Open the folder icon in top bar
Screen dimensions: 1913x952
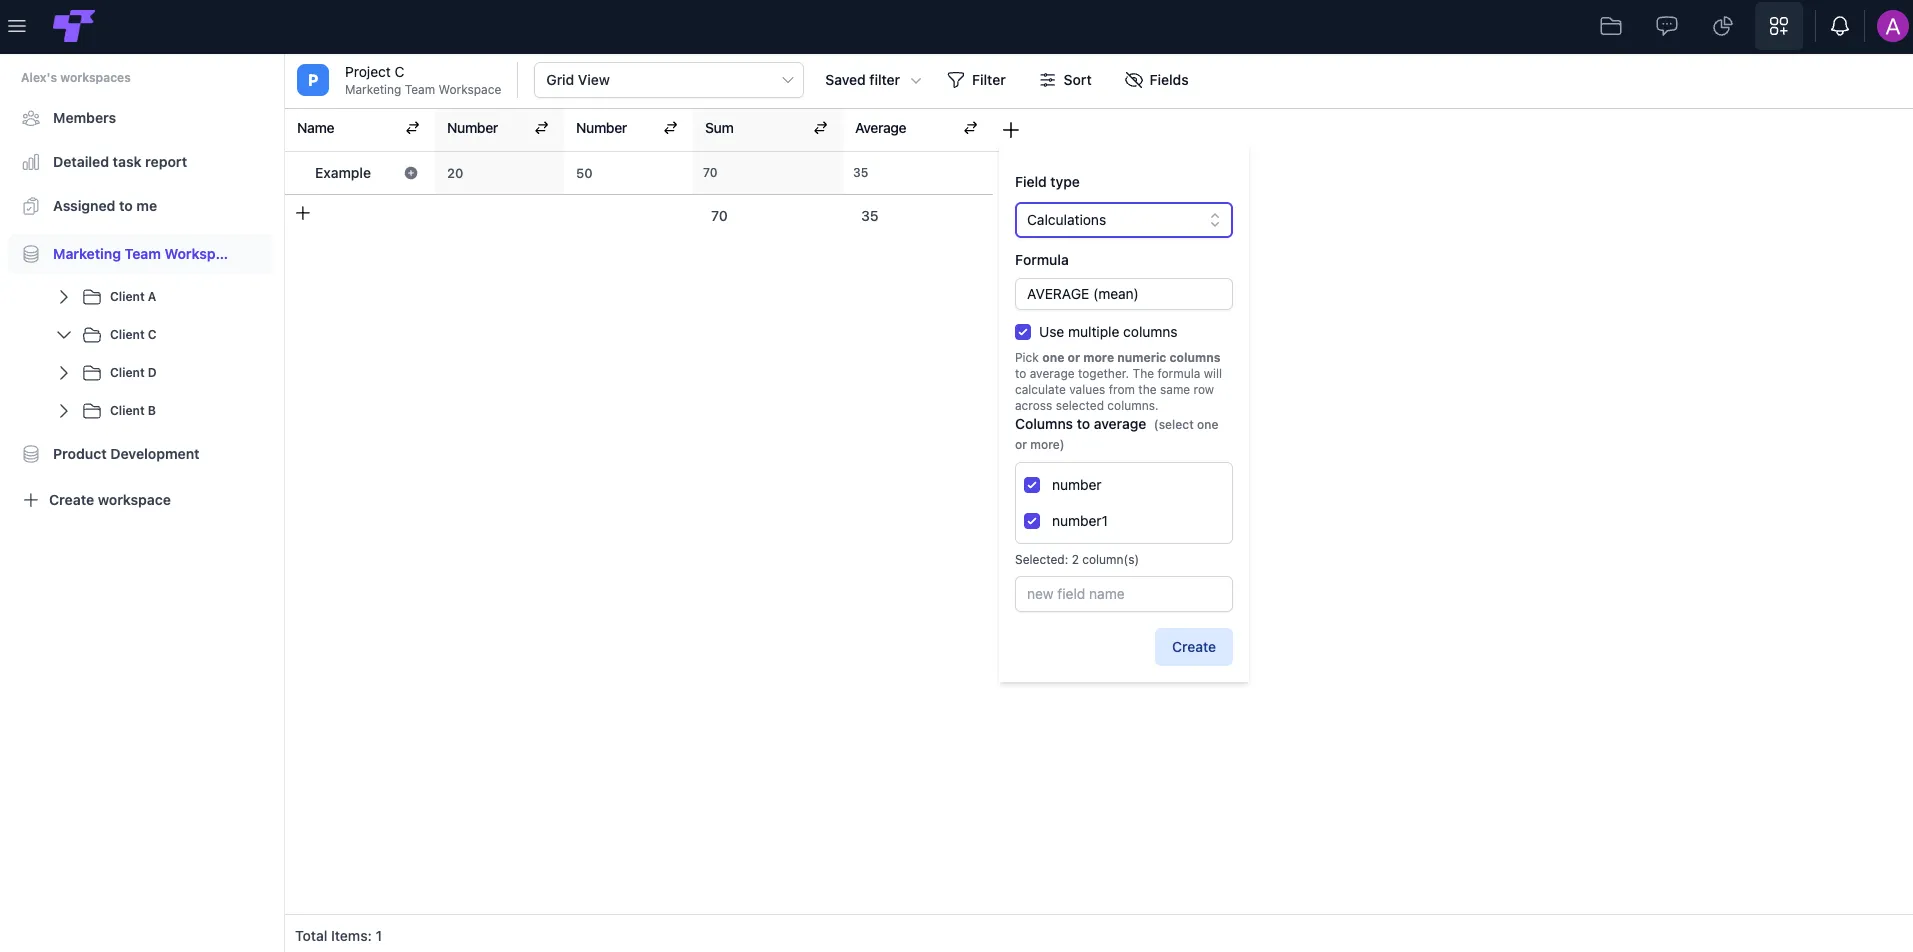[x=1611, y=27]
